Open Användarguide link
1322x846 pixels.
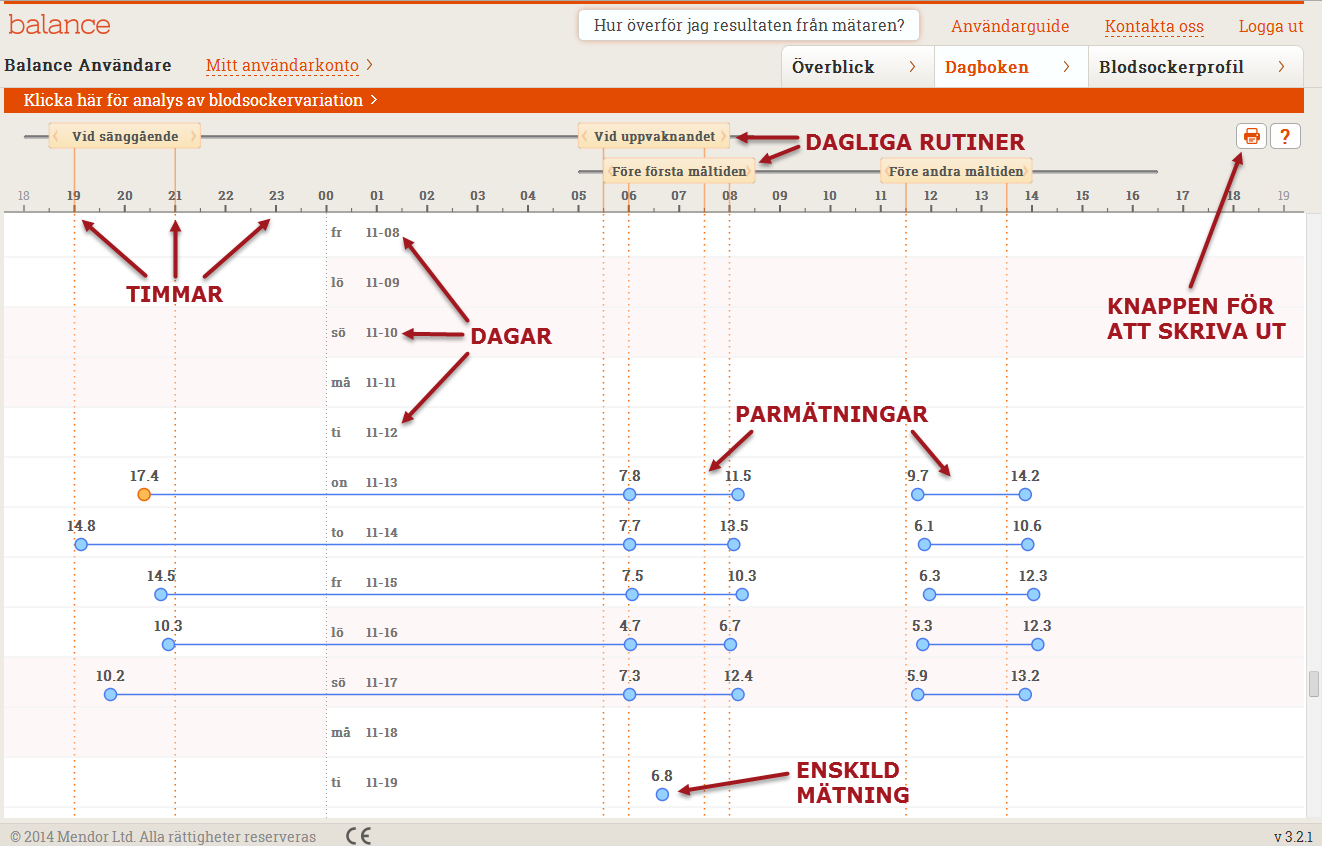[1010, 27]
